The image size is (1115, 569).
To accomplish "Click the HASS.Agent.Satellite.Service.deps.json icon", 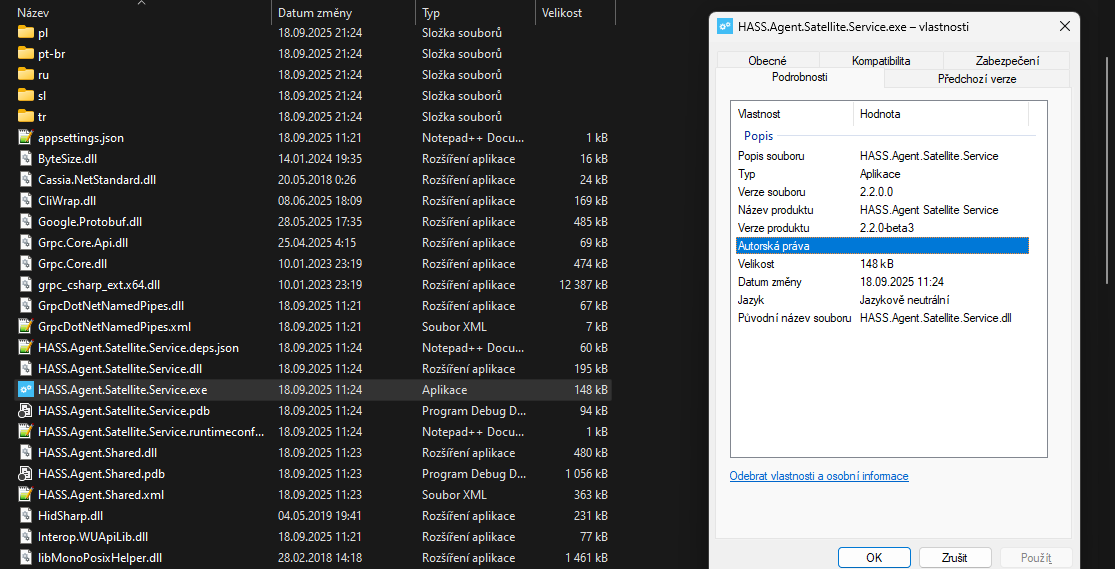I will pos(26,348).
